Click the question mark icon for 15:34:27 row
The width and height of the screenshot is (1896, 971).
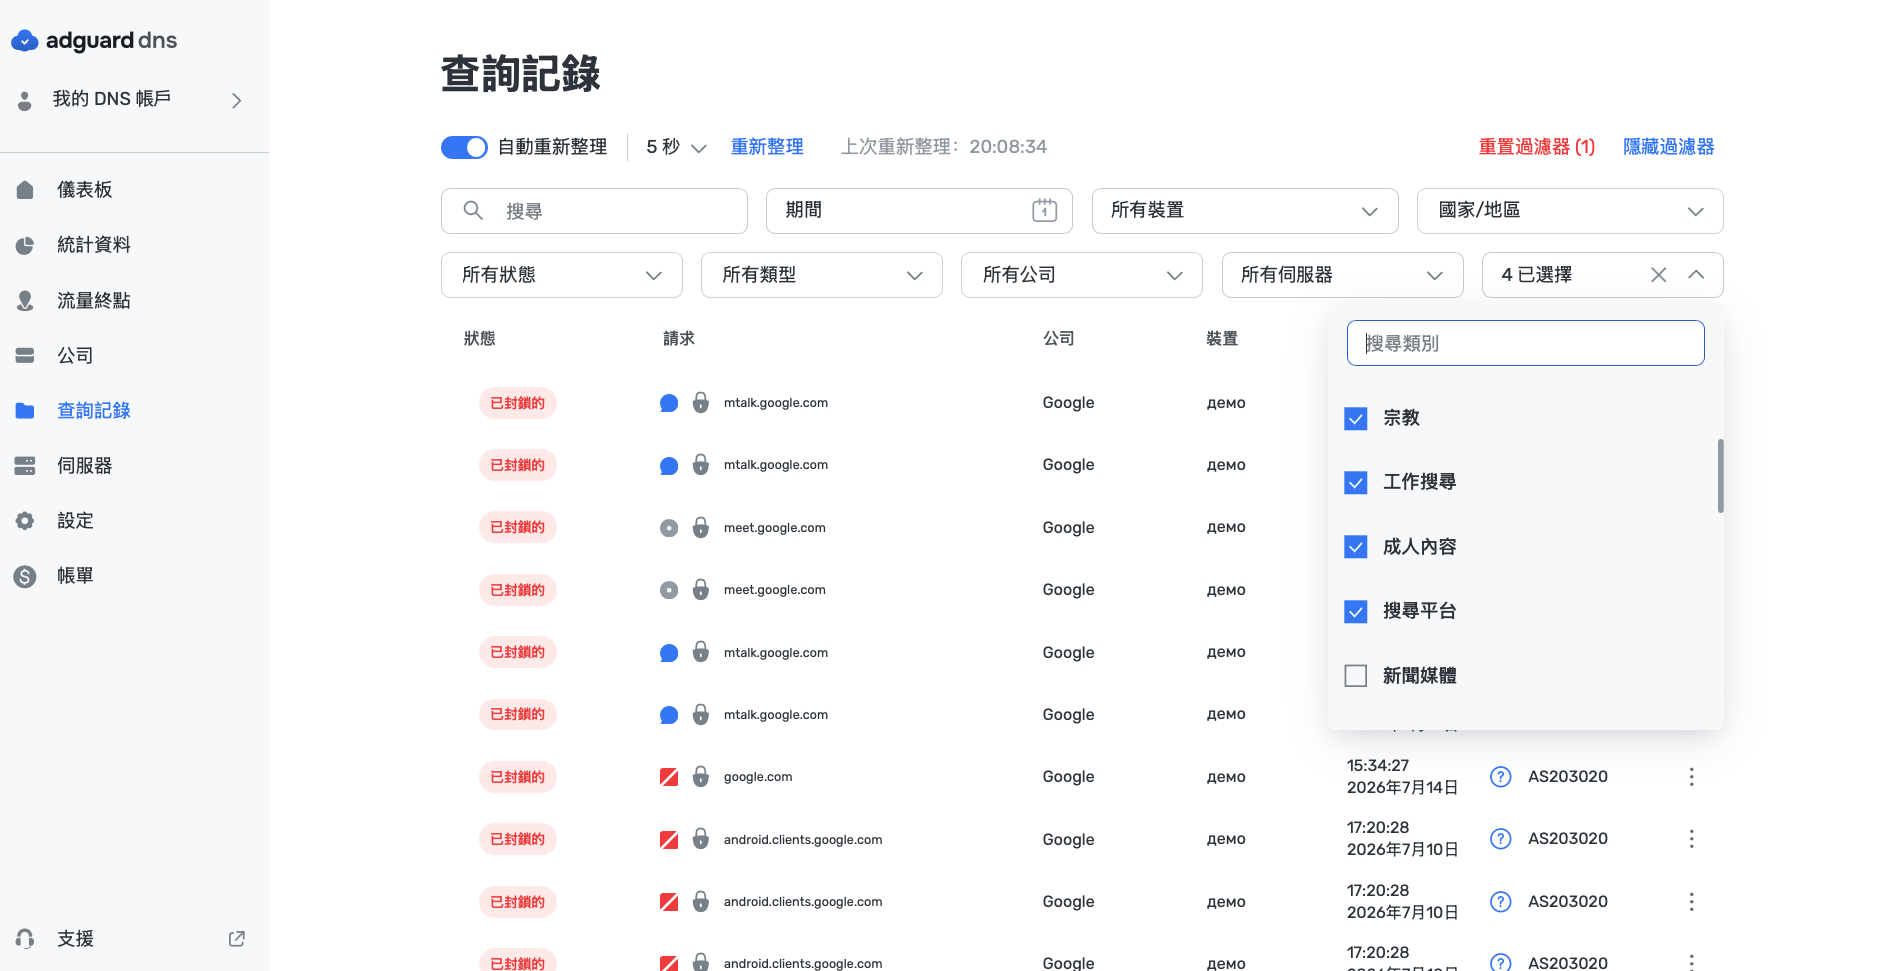tap(1500, 777)
